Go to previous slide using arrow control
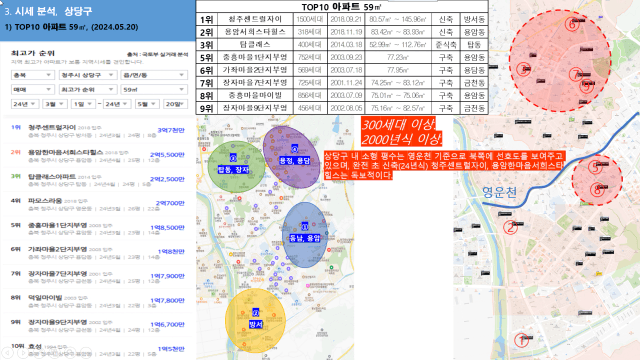 (7, 352)
